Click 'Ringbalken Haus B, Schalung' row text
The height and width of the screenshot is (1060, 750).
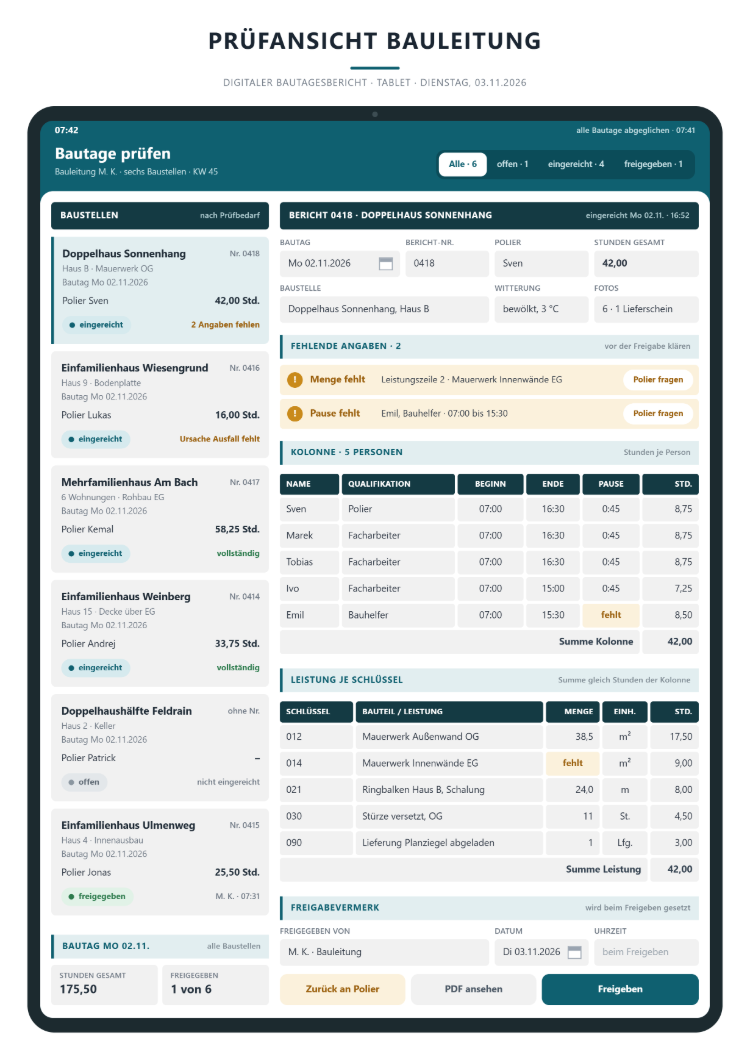[x=423, y=790]
